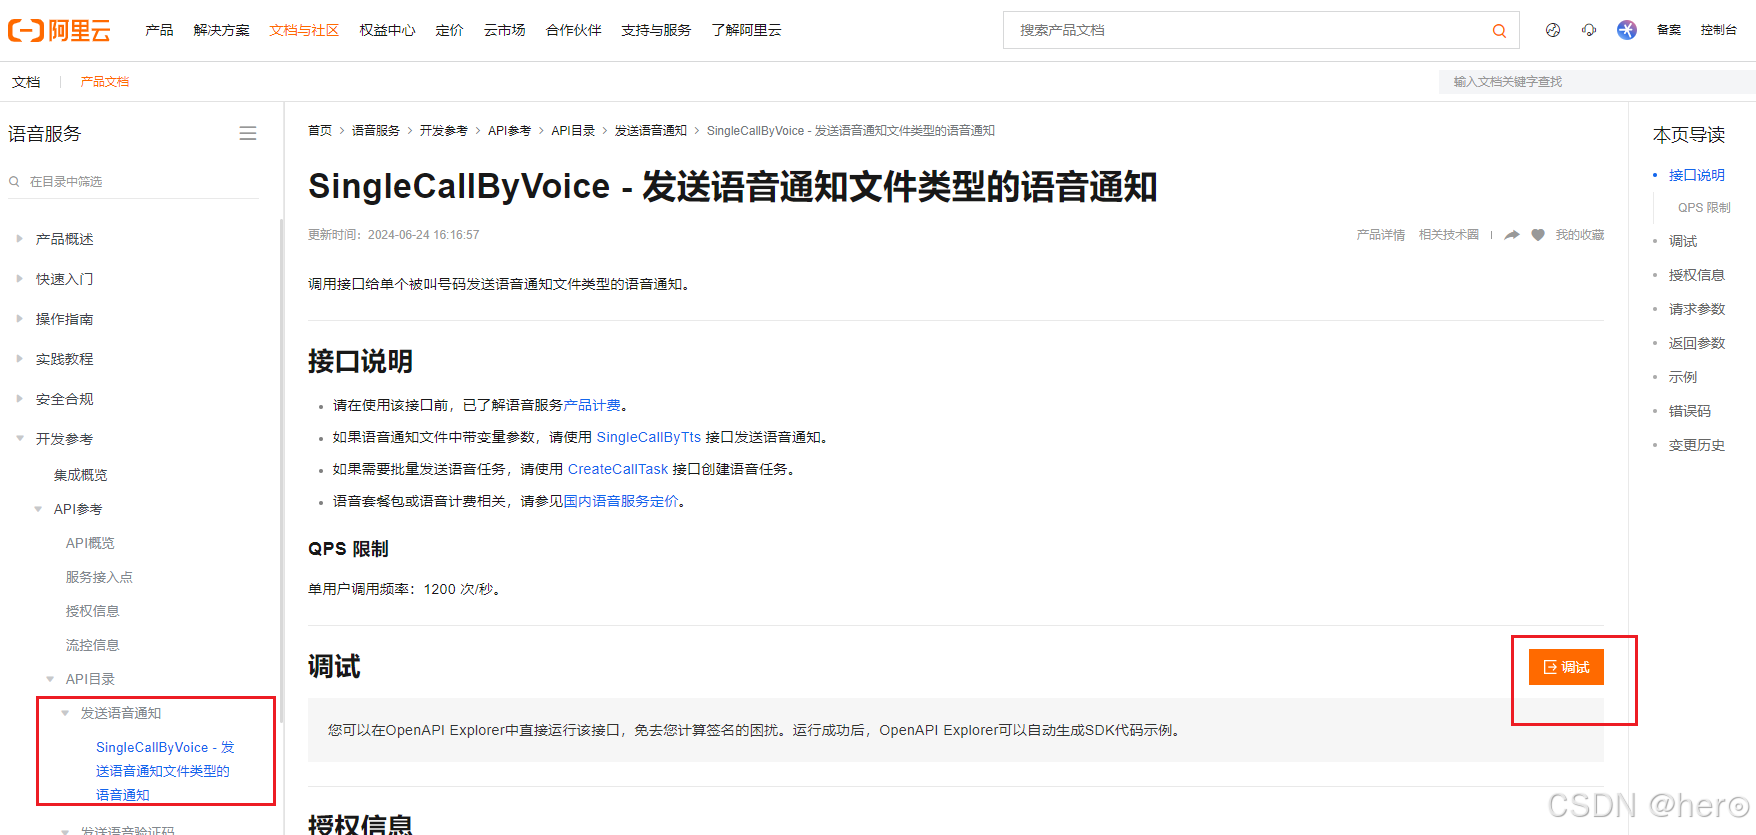Expand the 快速入门 tree node
Image resolution: width=1756 pixels, height=835 pixels.
(19, 279)
